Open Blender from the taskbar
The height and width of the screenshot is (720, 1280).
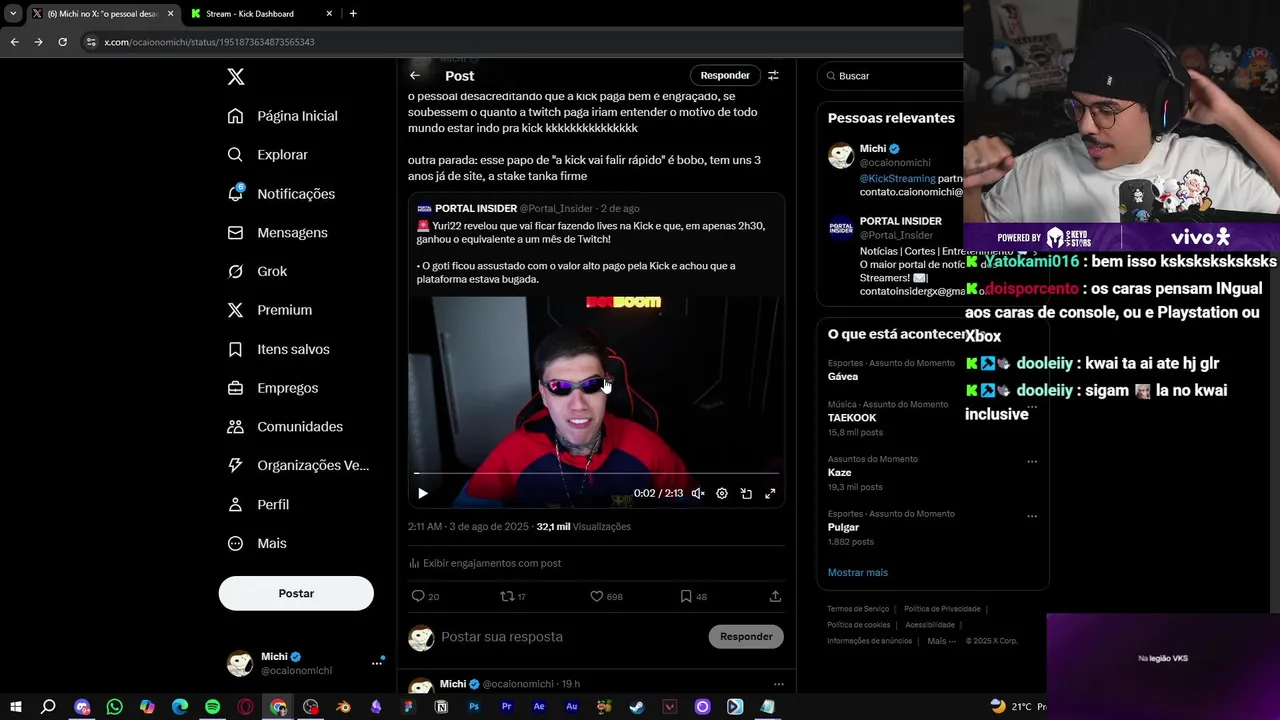(343, 707)
